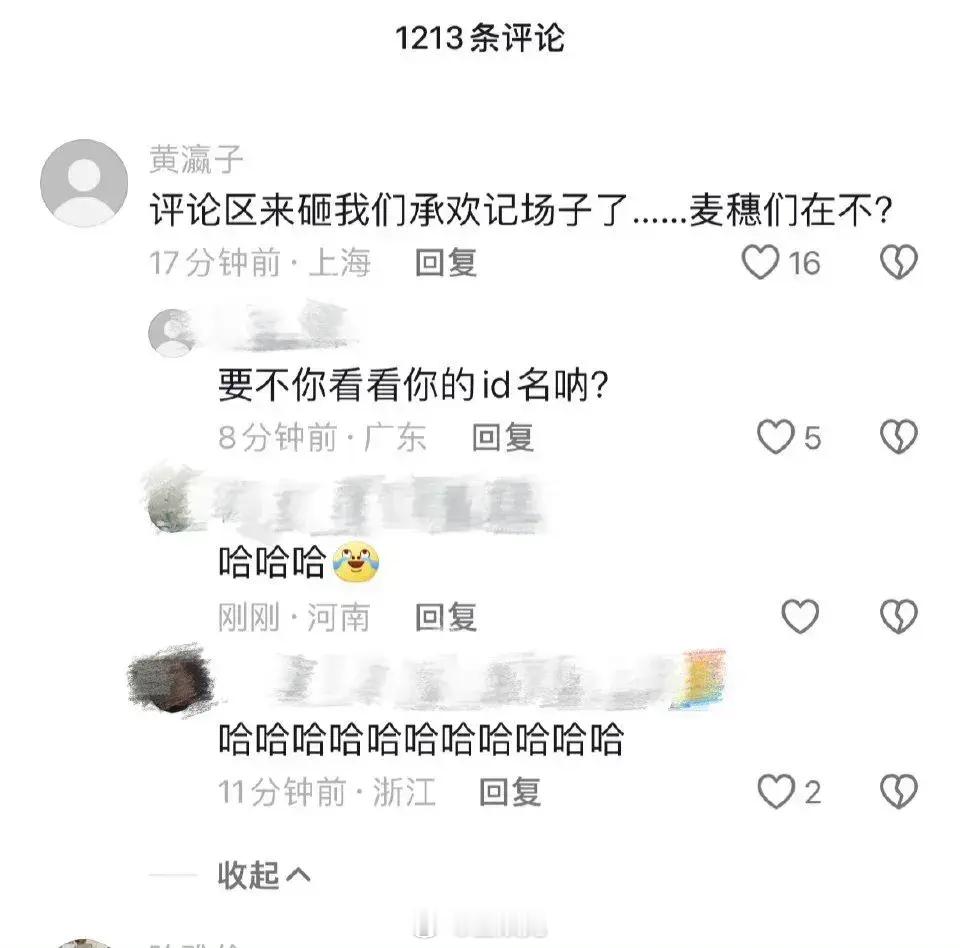Like the Zhejiang reply with 2 likes
This screenshot has height=948, width=960.
776,791
